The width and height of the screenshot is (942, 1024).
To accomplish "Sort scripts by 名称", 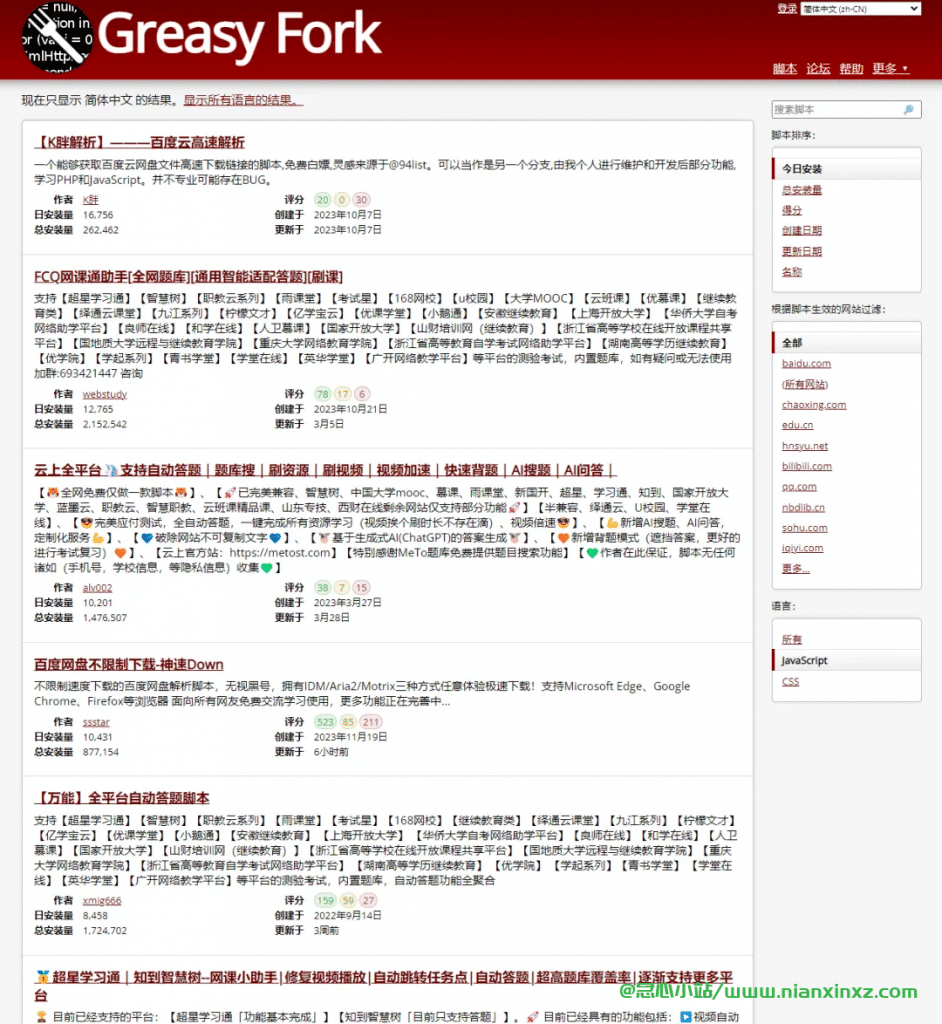I will (792, 272).
